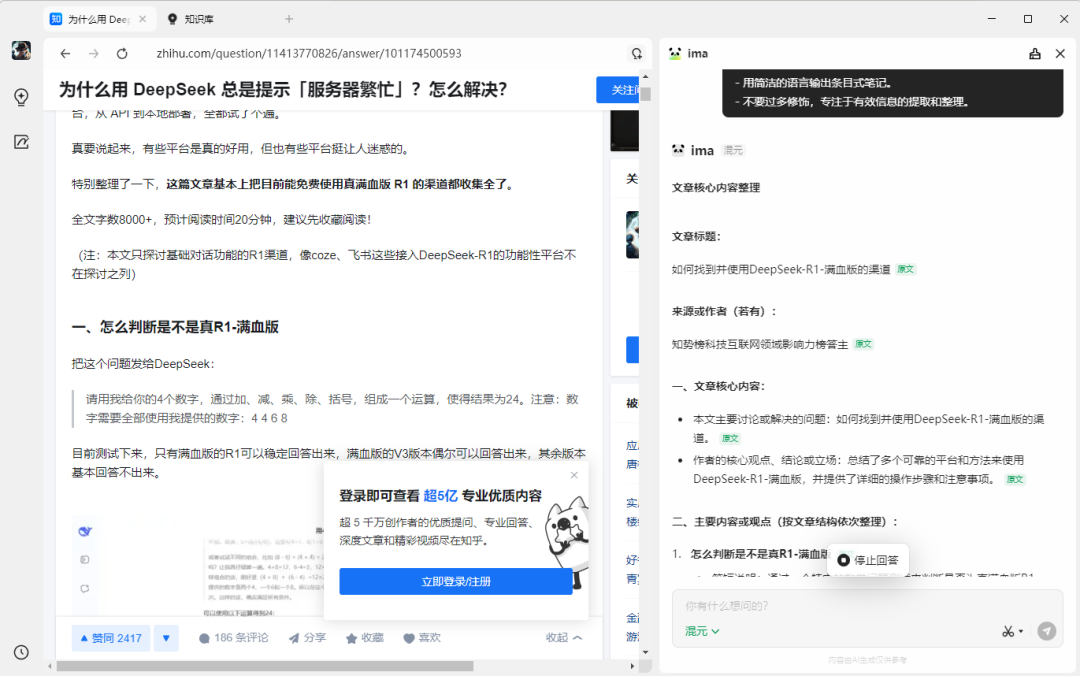Open the user avatar in left sidebar
The width and height of the screenshot is (1080, 676).
pyautogui.click(x=21, y=50)
